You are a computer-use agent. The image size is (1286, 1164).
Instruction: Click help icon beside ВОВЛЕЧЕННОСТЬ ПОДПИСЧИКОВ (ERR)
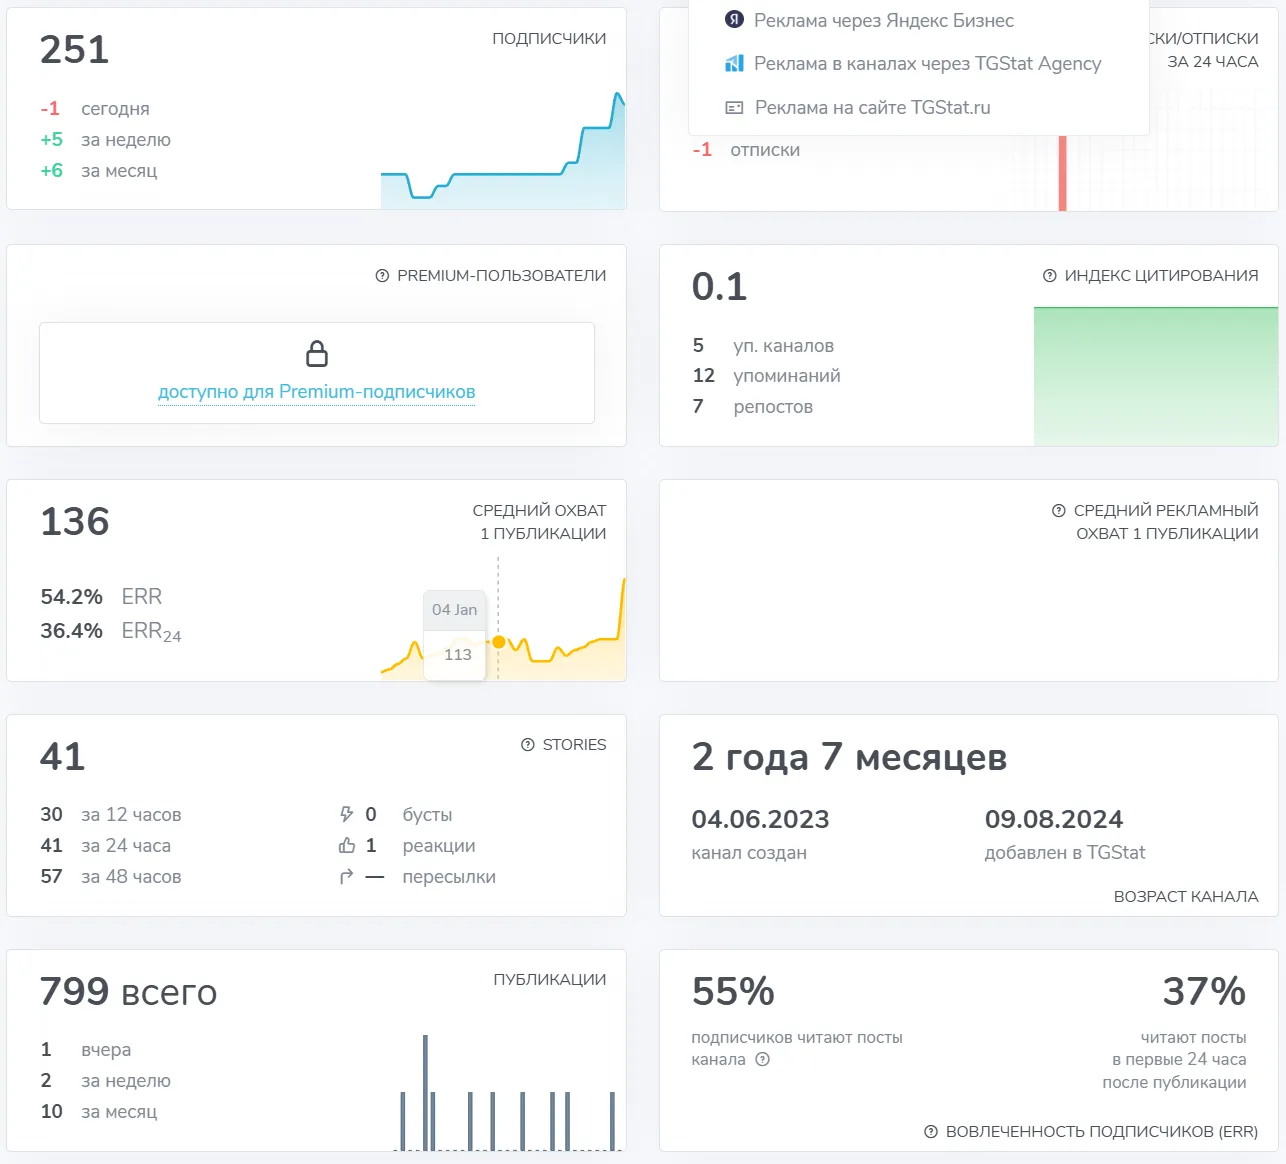tap(931, 1132)
